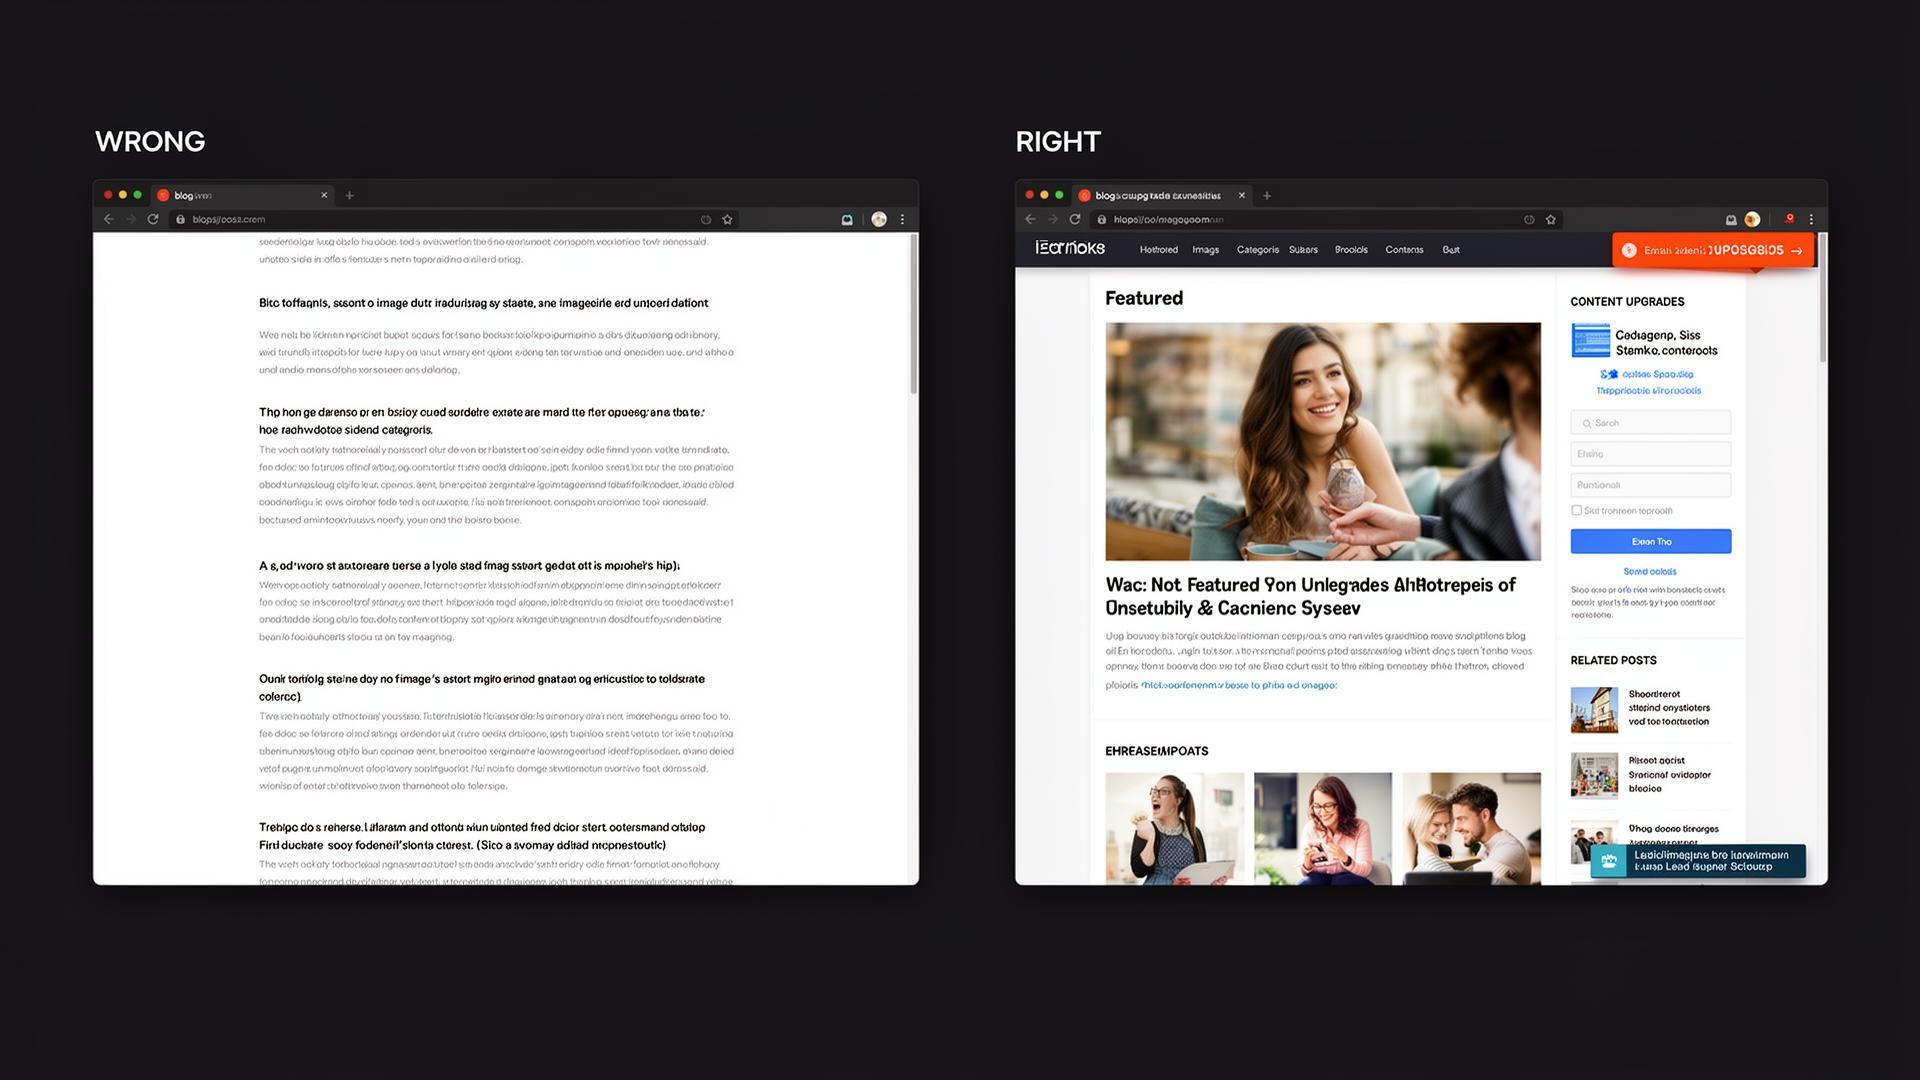1920x1080 pixels.
Task: Open profile avatar in the RIGHT browser window
Action: (1752, 219)
